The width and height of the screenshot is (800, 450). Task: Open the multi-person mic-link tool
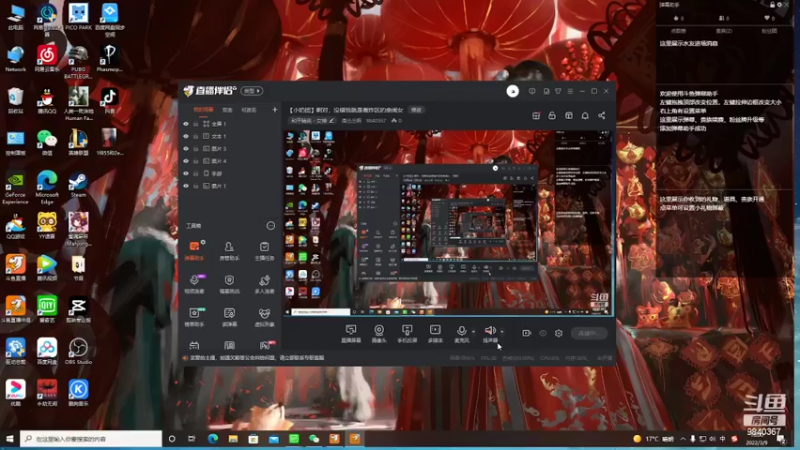click(x=264, y=284)
